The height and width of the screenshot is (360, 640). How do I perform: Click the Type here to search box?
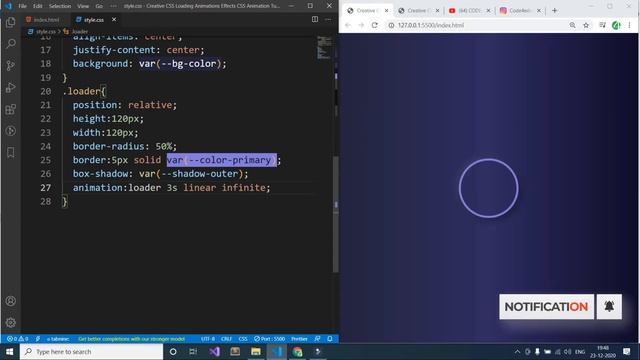coord(91,351)
